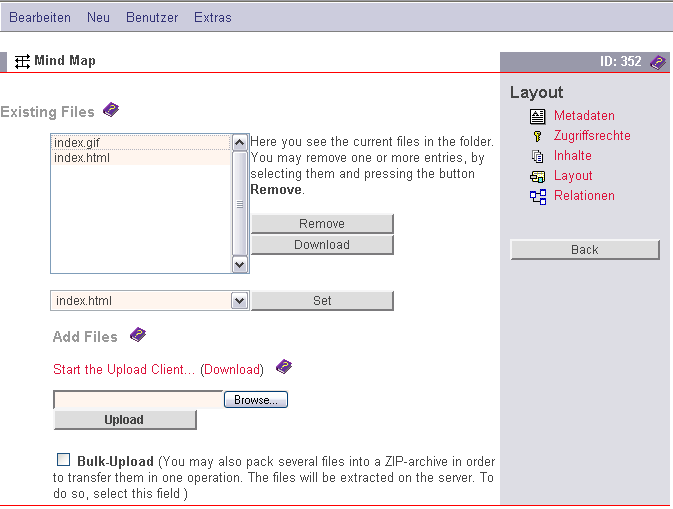Open the Extras menu
Screen dimensions: 673x509
213,18
